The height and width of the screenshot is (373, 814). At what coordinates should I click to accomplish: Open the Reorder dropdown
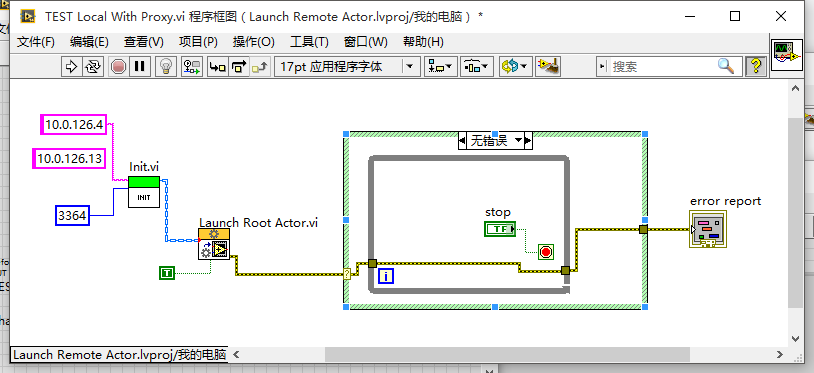514,66
